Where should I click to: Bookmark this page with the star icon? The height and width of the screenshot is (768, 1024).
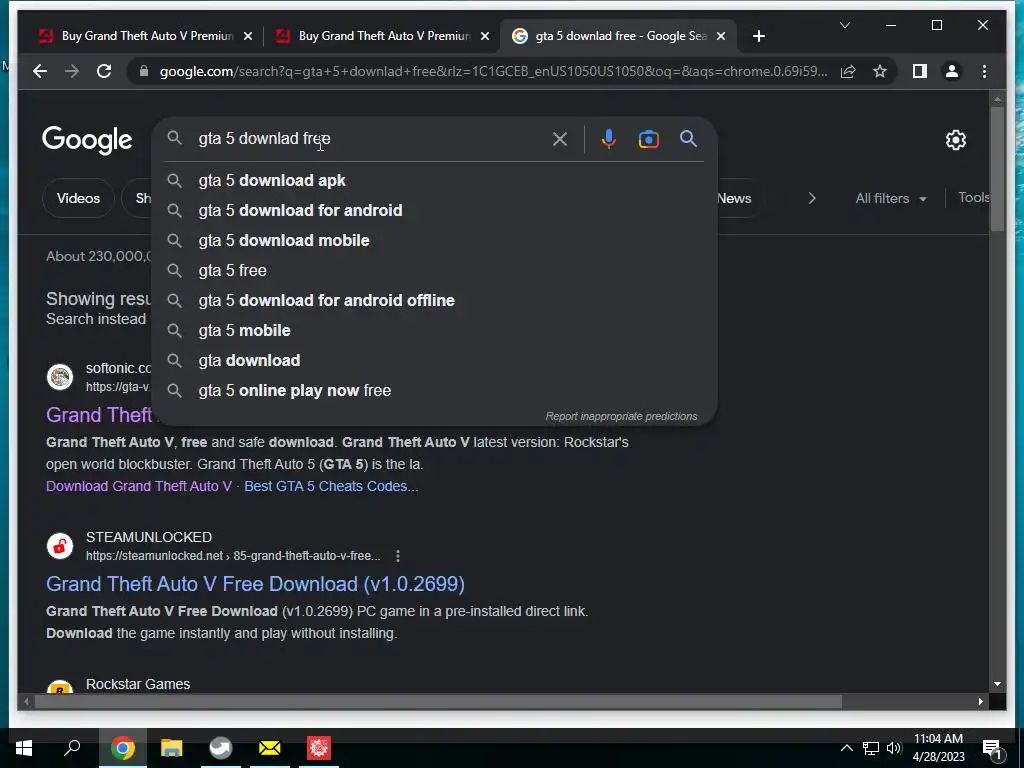(880, 71)
